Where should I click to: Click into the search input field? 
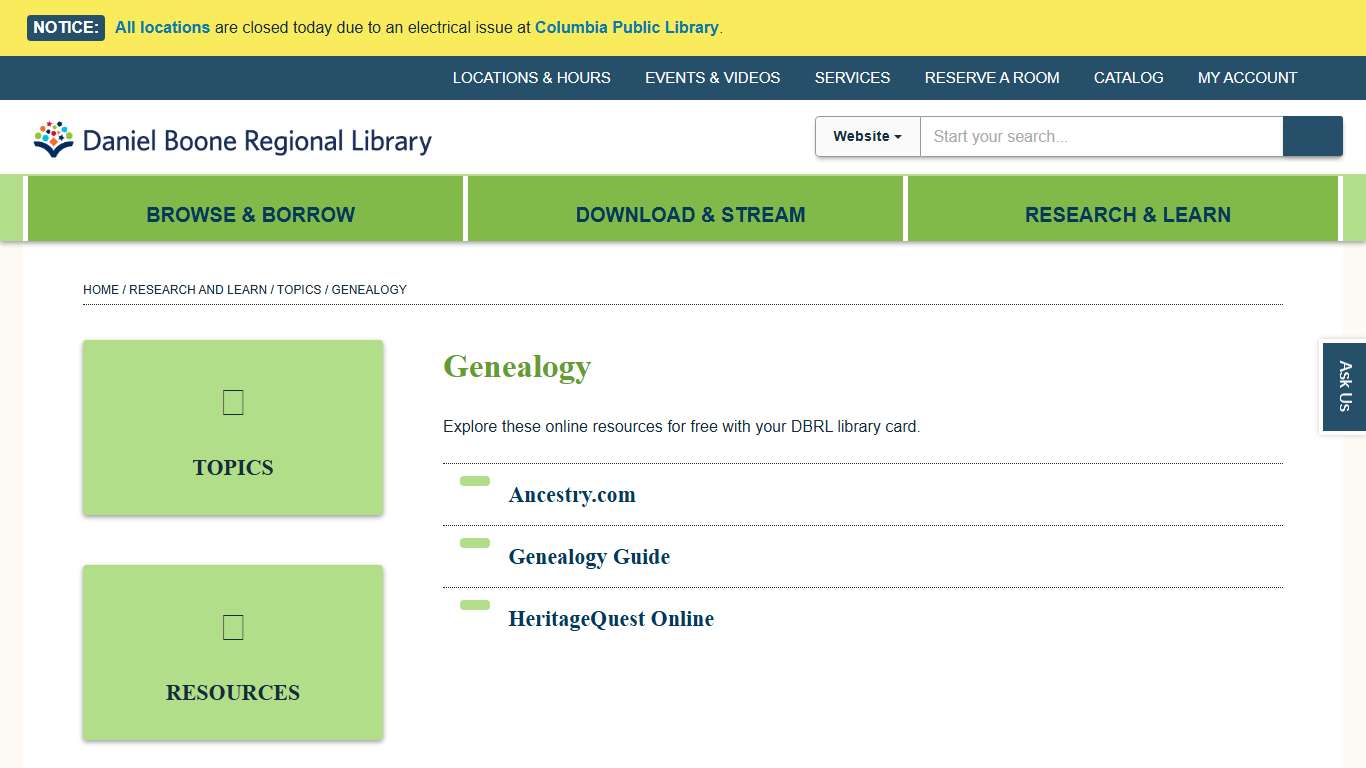click(x=1100, y=136)
